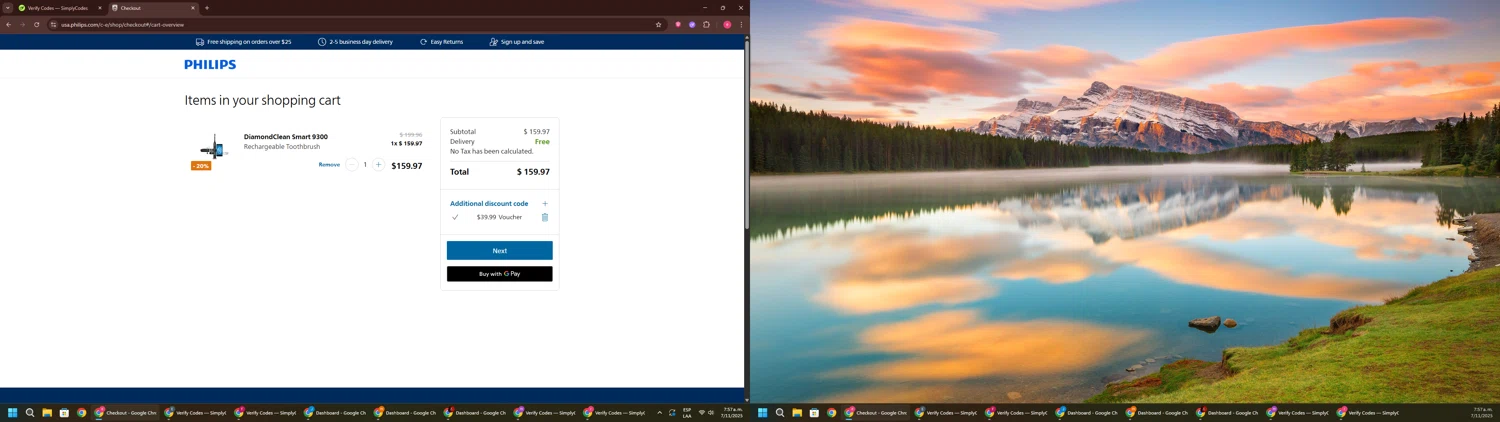Image resolution: width=1500 pixels, height=422 pixels.
Task: Expand discount code entry with plus icon
Action: click(x=545, y=203)
